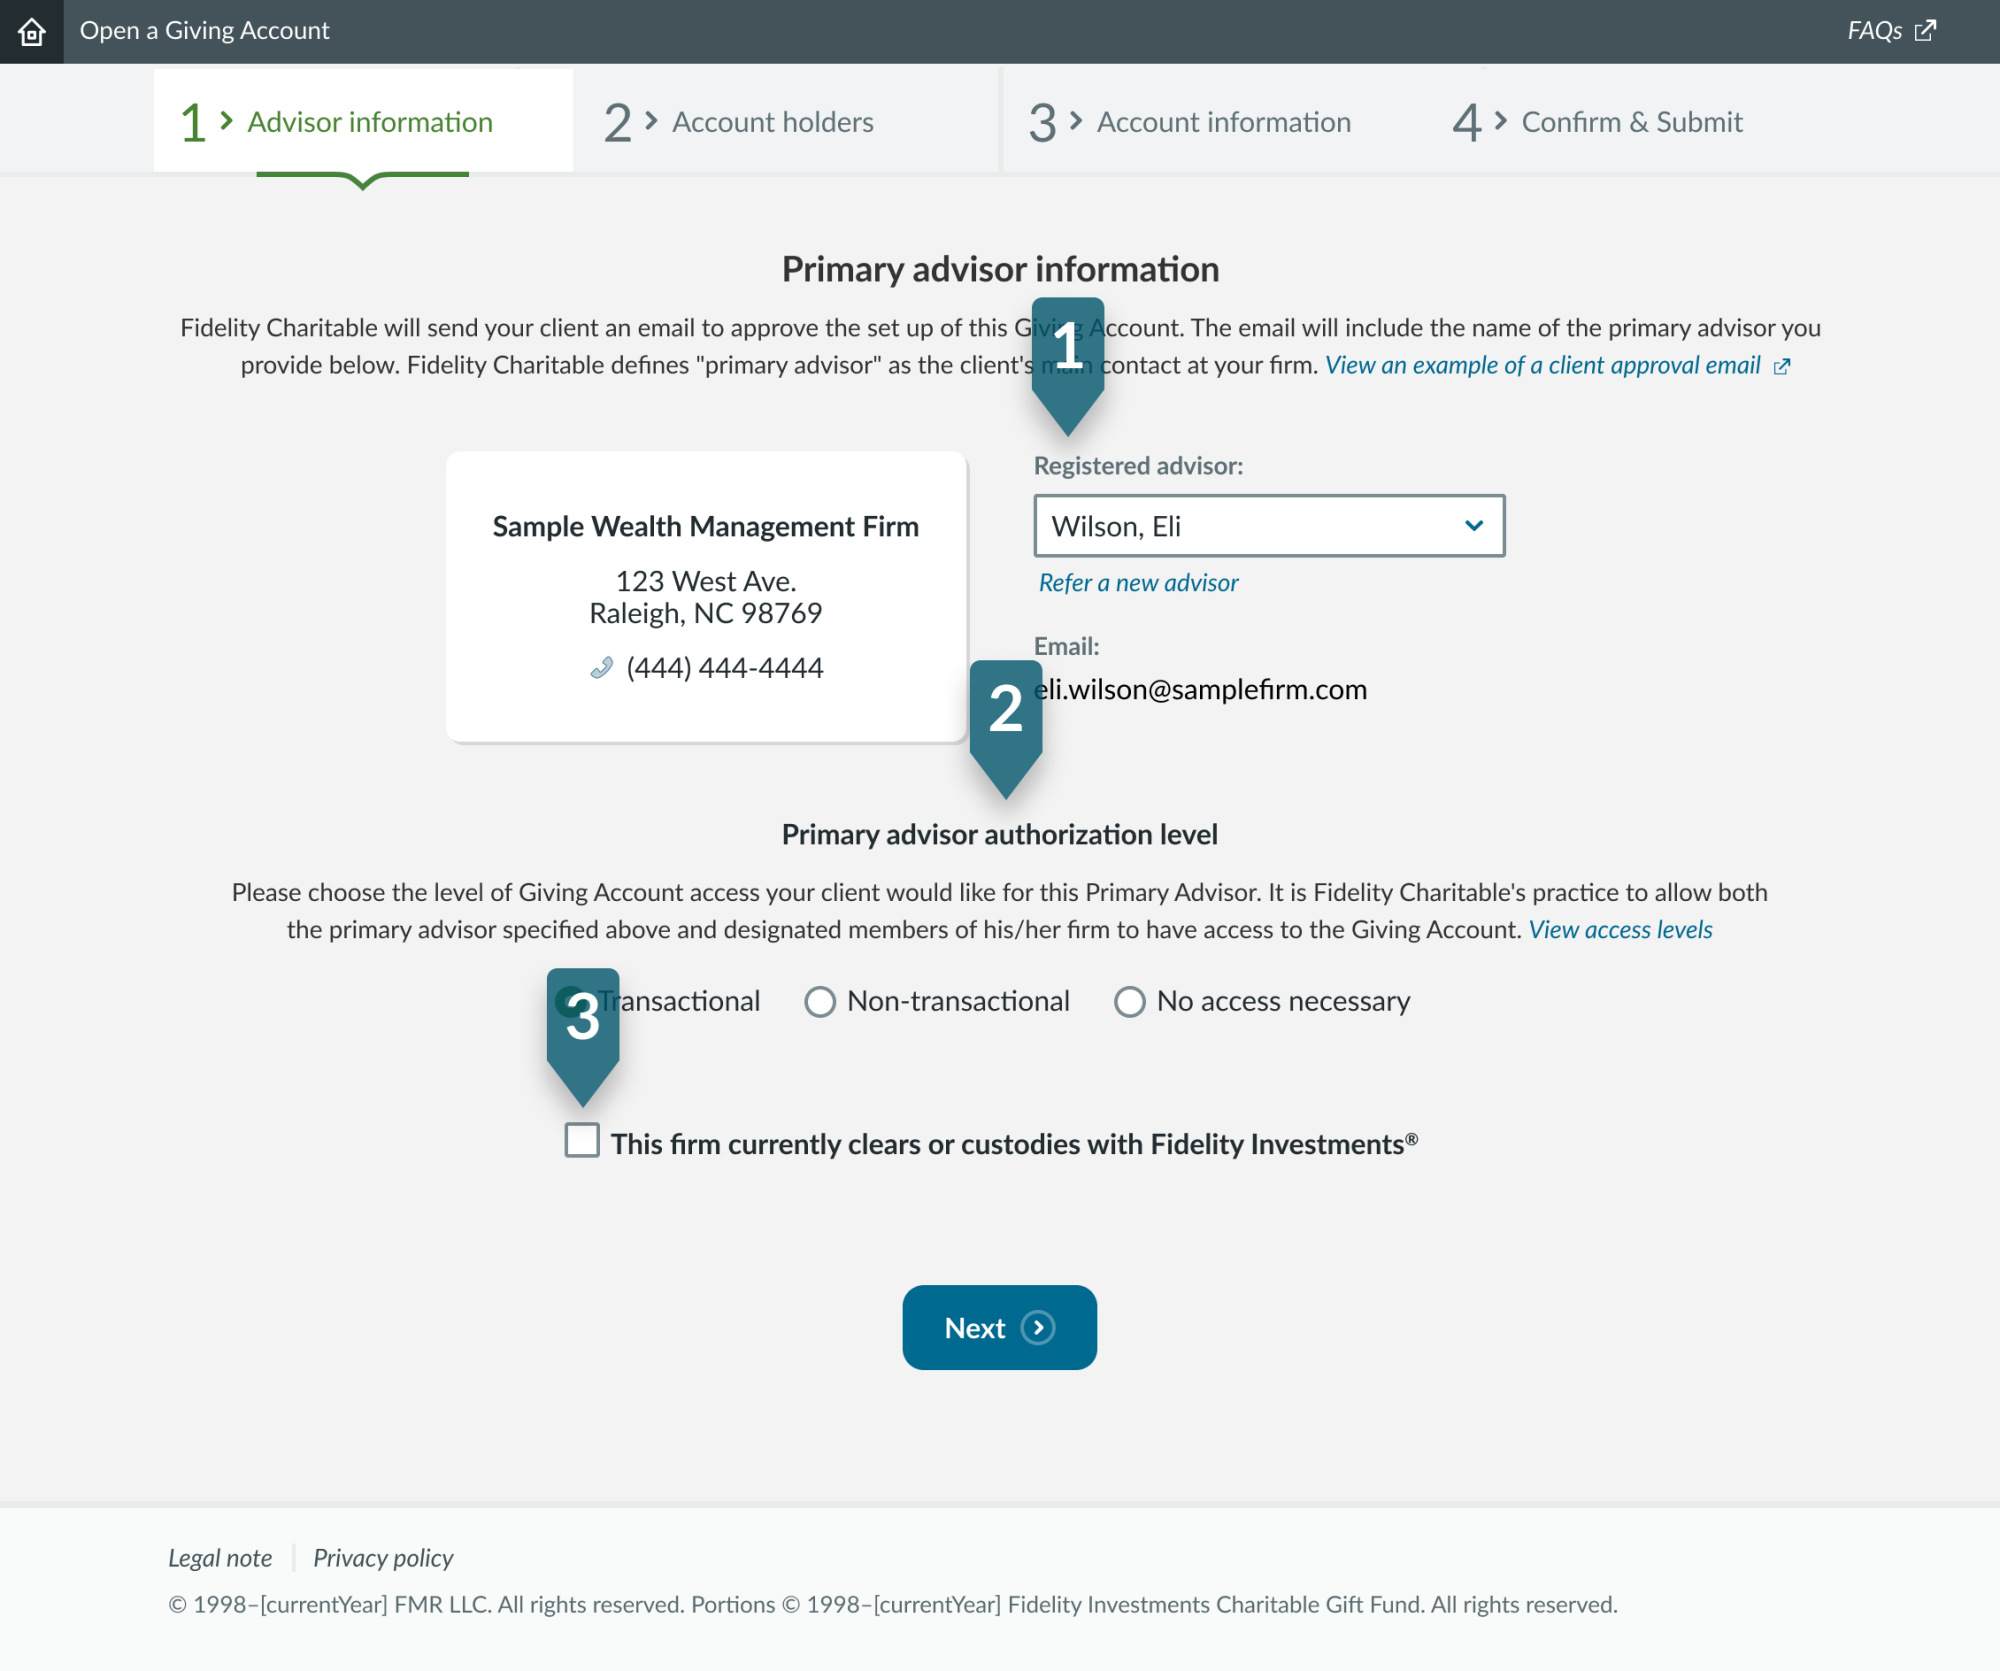Screen dimensions: 2000x1671
Task: Select the No access necessary radio button
Action: (1128, 1002)
